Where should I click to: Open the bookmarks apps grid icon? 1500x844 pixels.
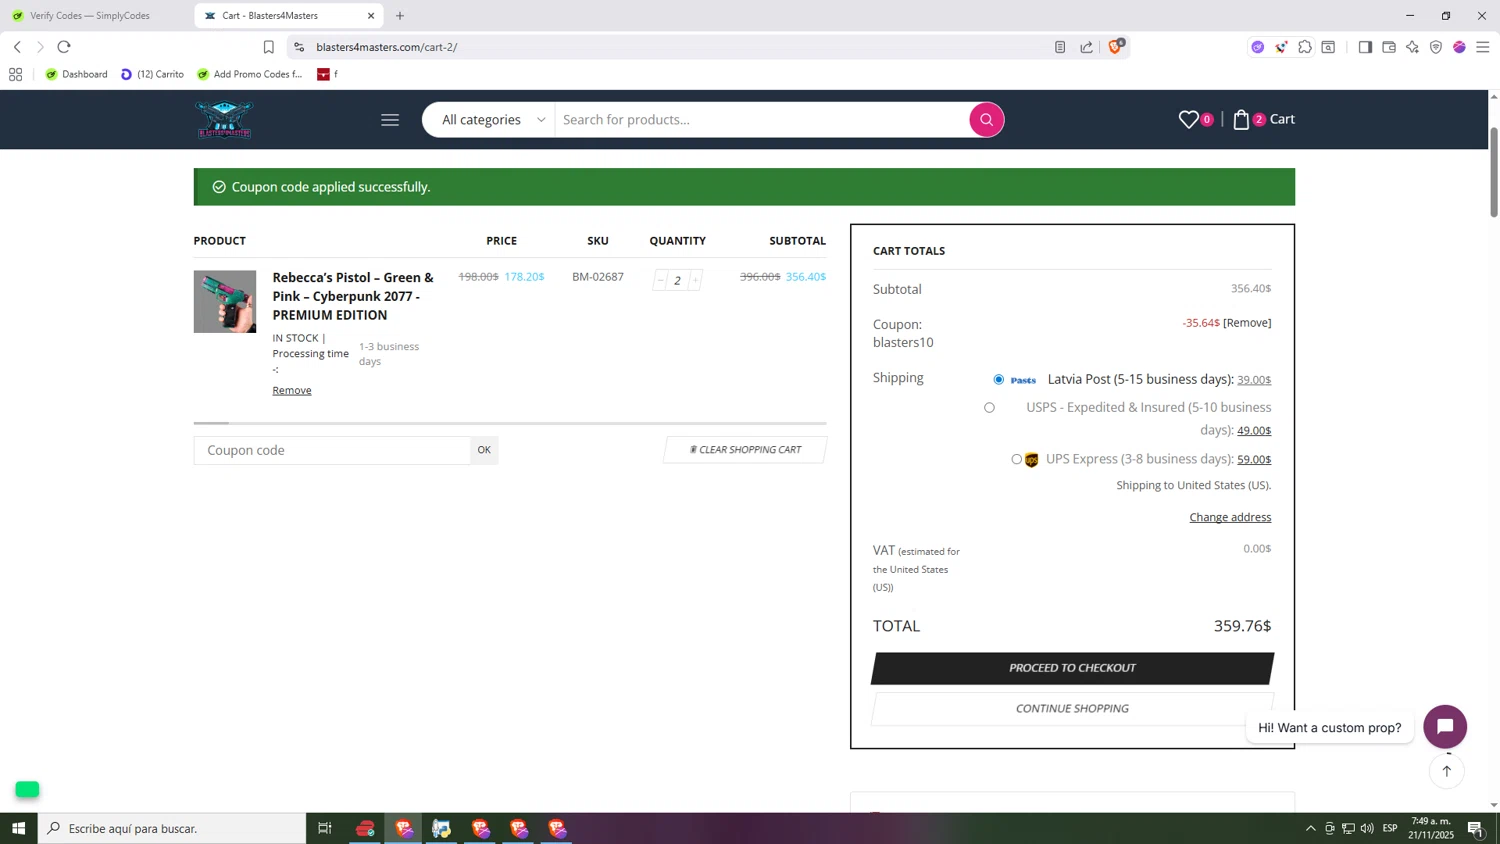15,74
